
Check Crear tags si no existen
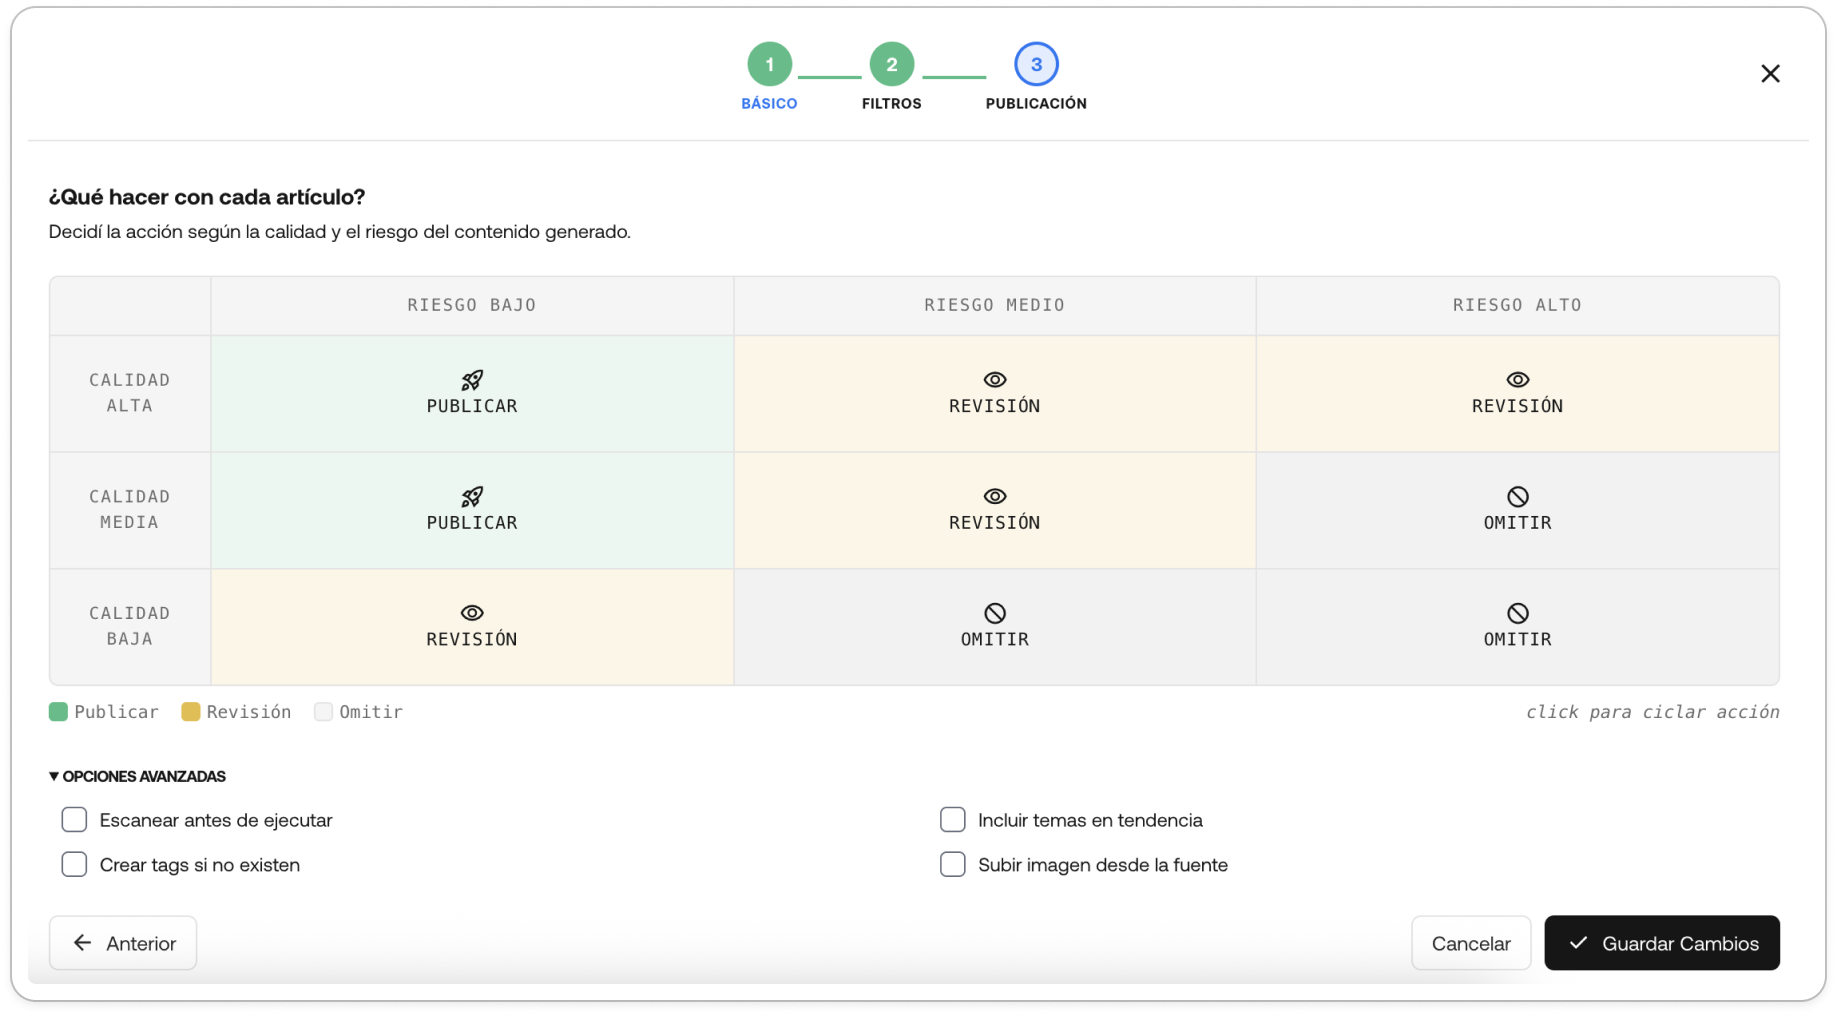74,864
